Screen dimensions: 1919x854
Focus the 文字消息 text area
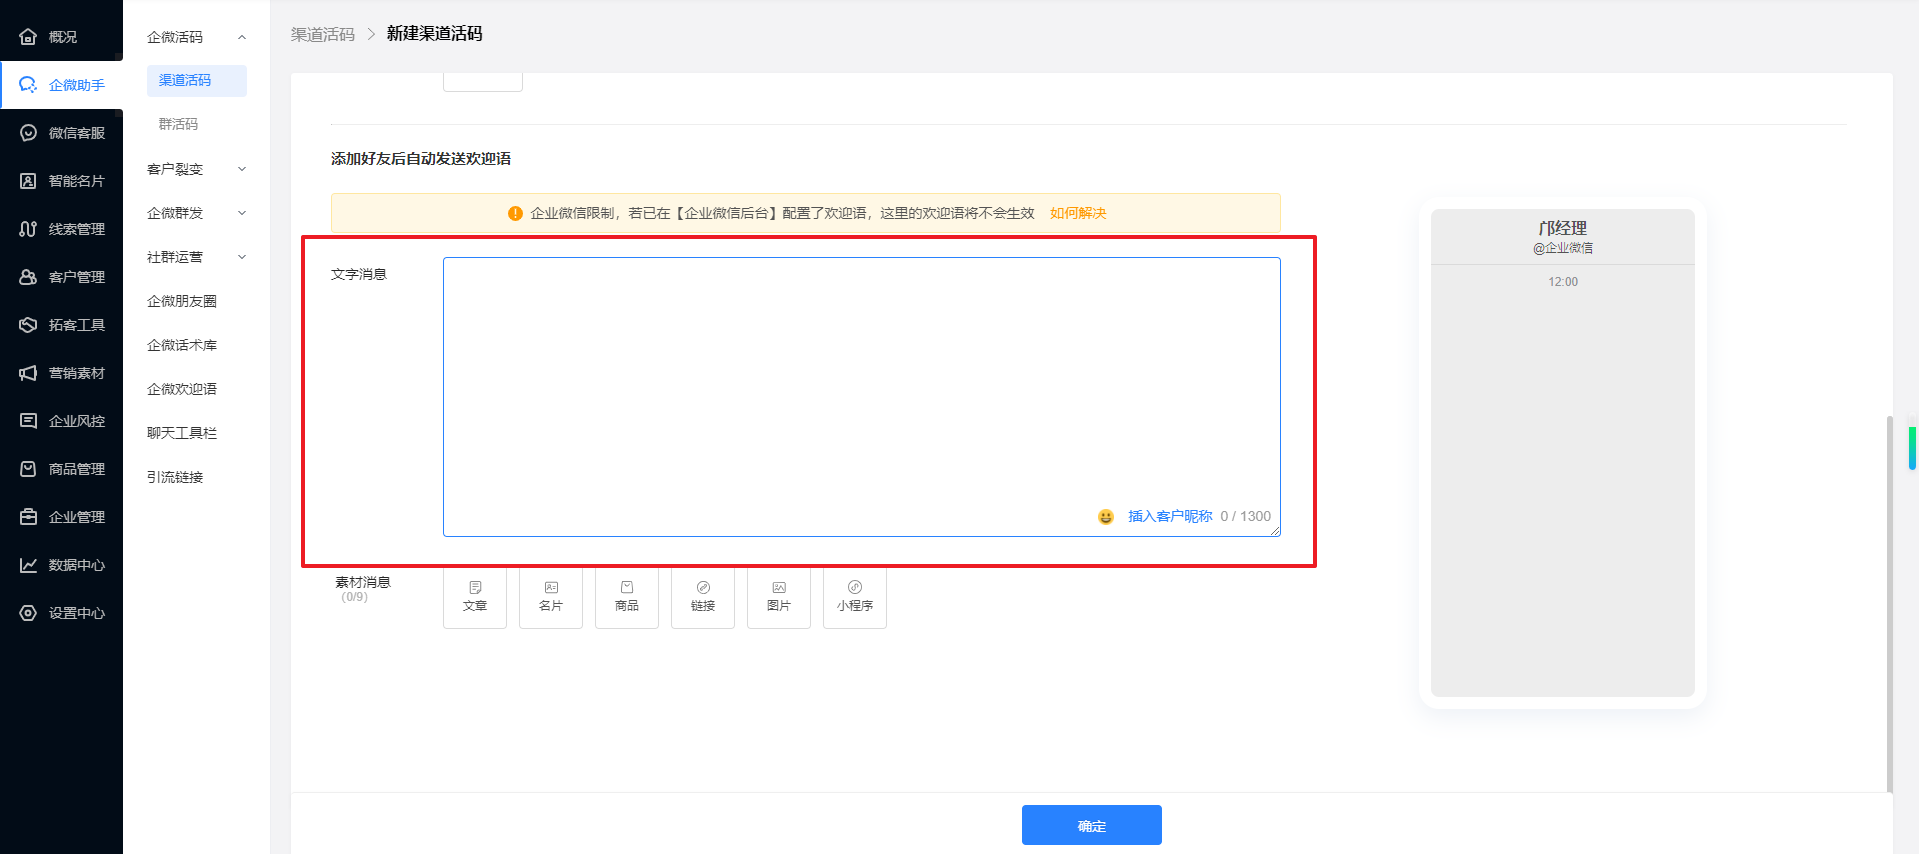pos(860,380)
